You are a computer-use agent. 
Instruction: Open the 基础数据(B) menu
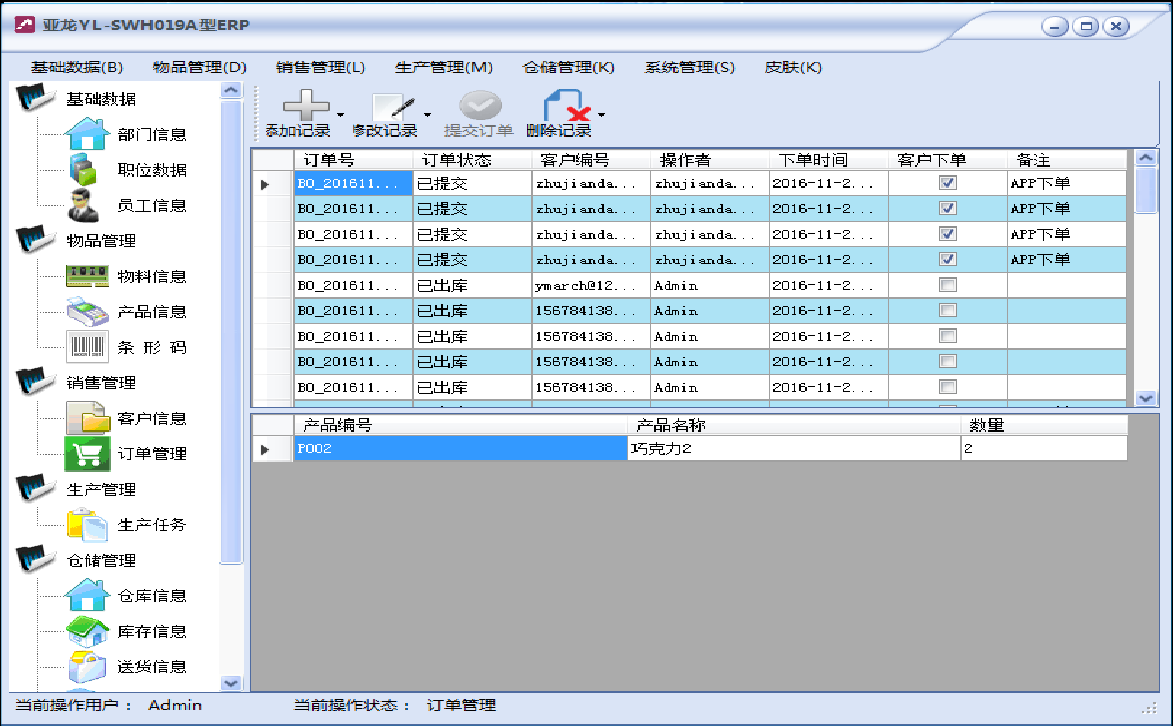[x=77, y=67]
